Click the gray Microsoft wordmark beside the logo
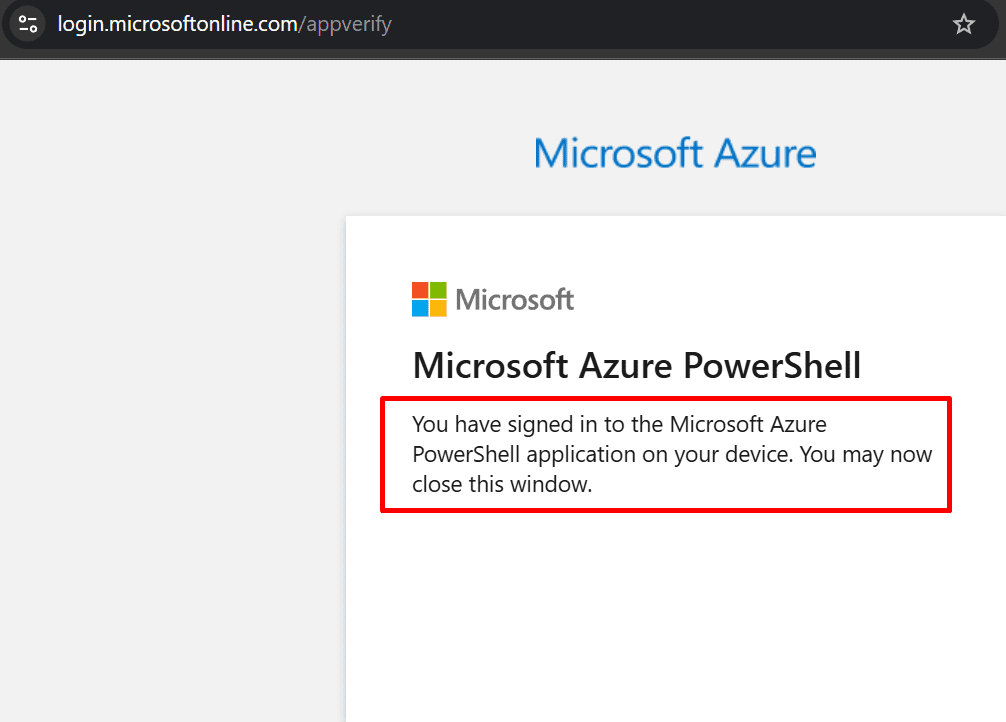The height and width of the screenshot is (722, 1006). point(515,300)
